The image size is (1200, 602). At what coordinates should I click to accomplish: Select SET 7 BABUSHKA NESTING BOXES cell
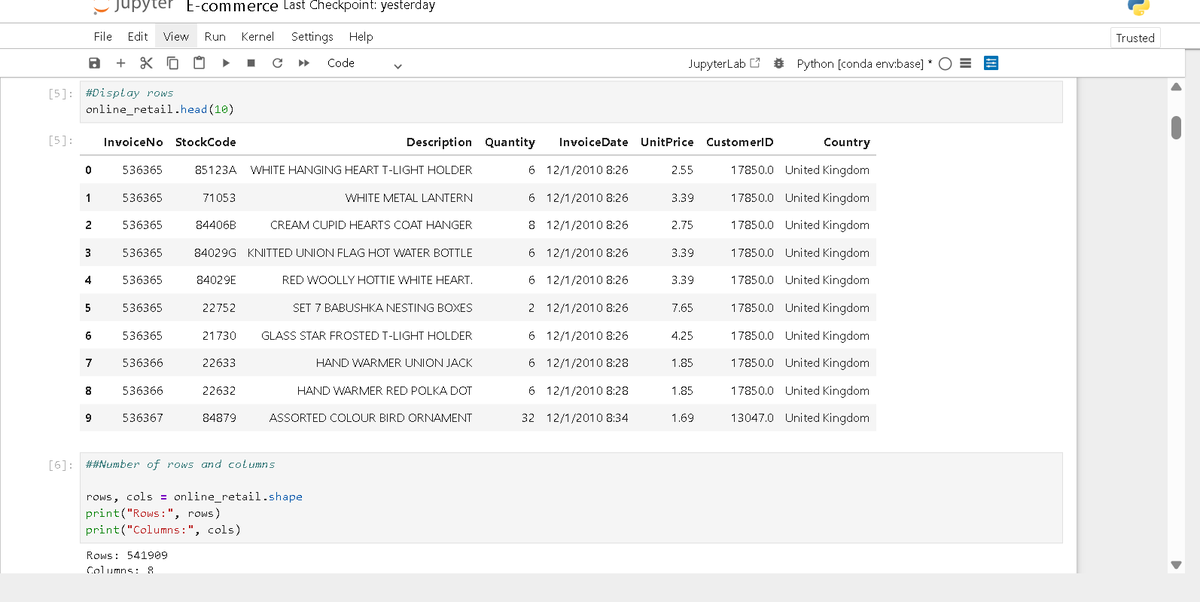coord(383,308)
